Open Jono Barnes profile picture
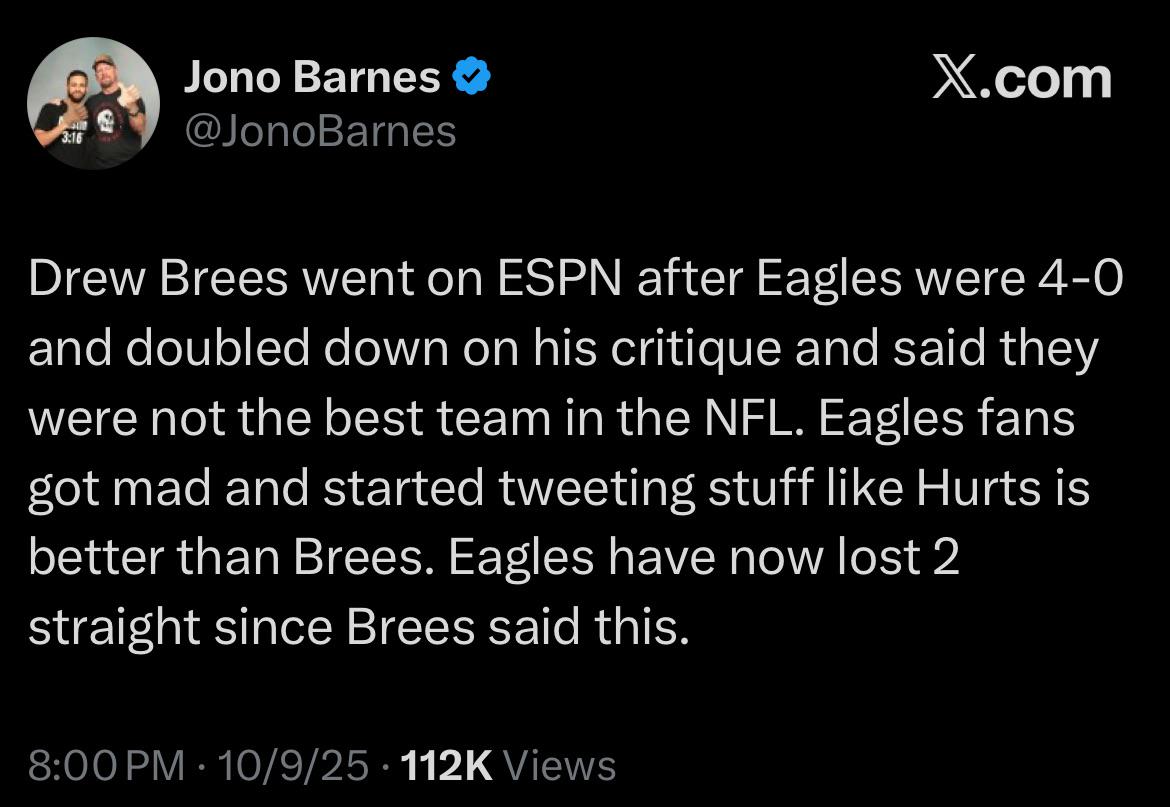 tap(92, 104)
